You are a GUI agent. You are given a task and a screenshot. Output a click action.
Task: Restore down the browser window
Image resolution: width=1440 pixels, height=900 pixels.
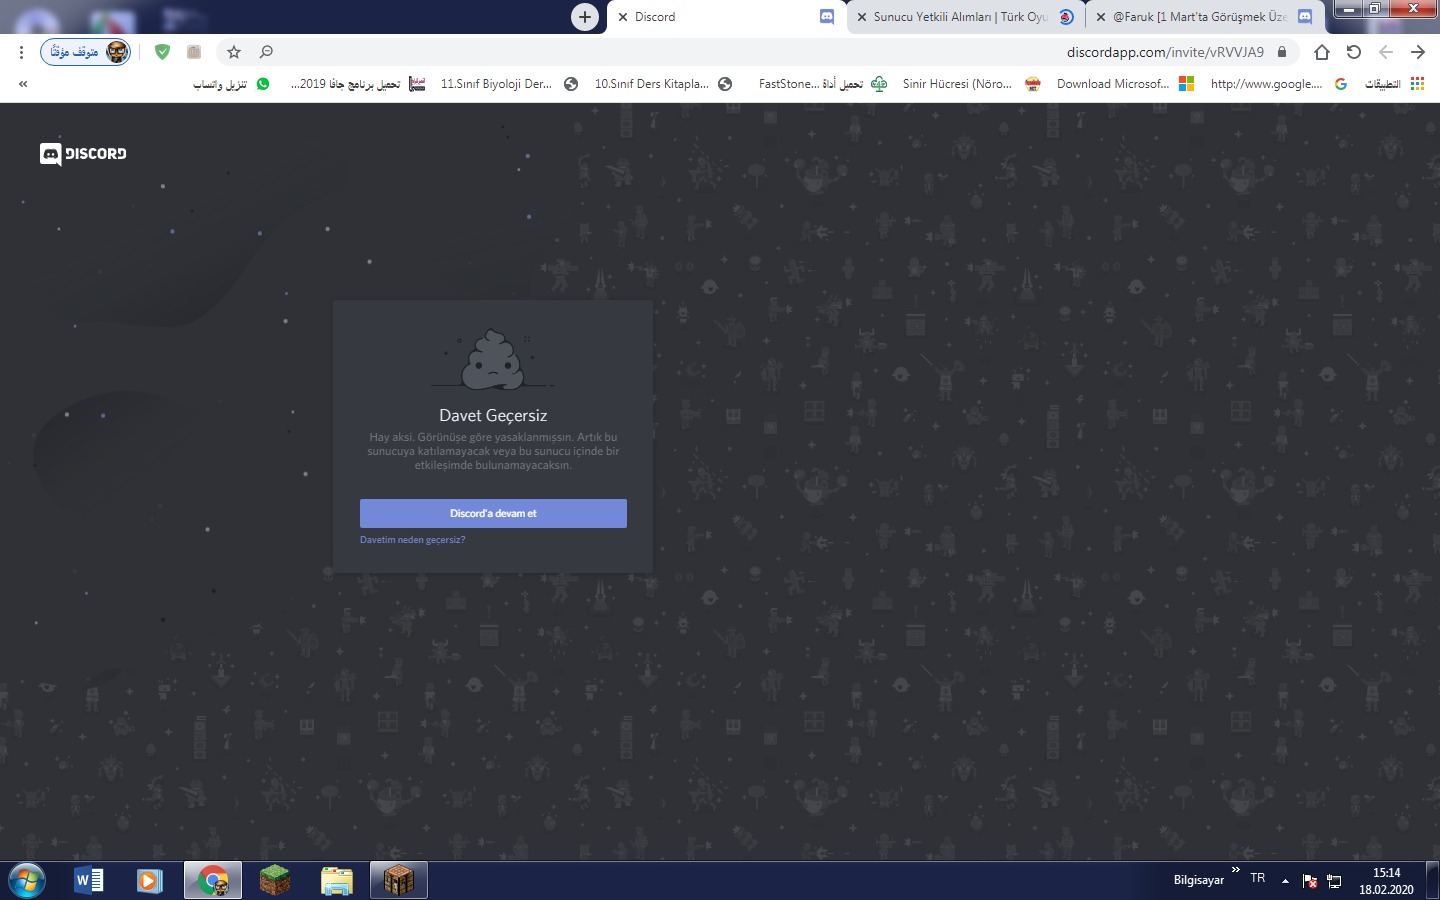click(x=1375, y=9)
